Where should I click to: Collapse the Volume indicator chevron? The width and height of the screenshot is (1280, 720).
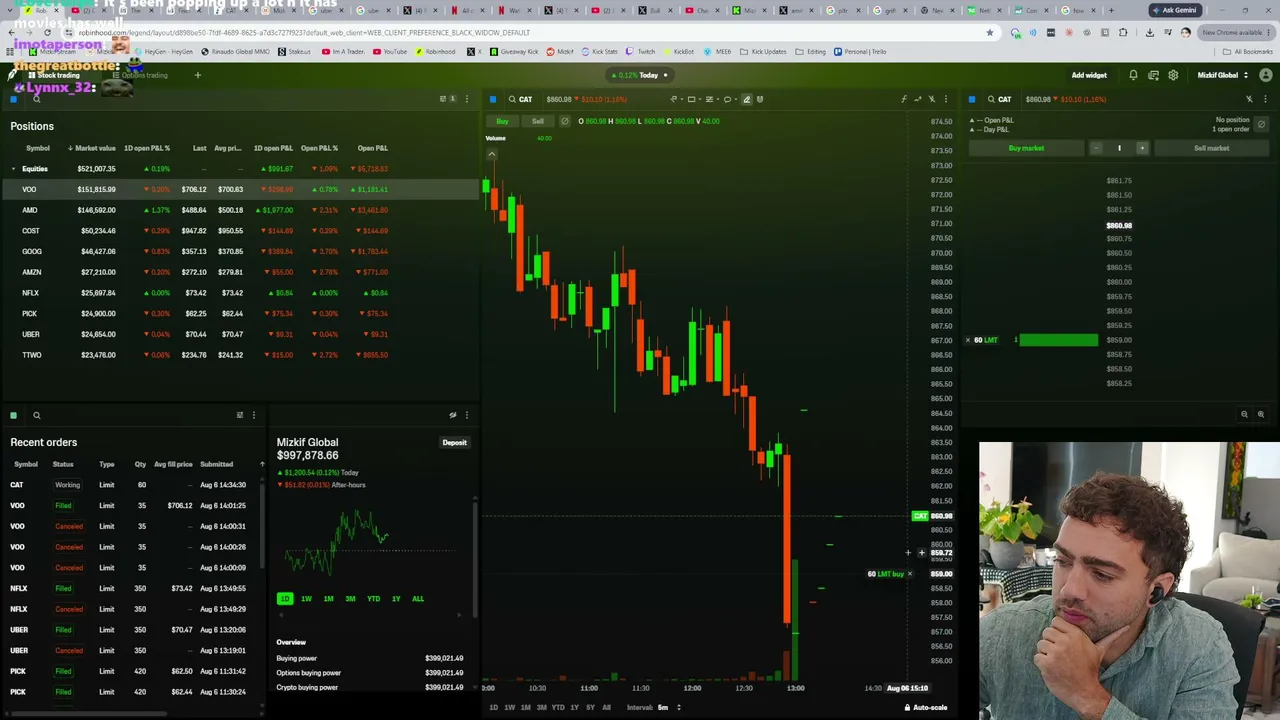(x=492, y=154)
